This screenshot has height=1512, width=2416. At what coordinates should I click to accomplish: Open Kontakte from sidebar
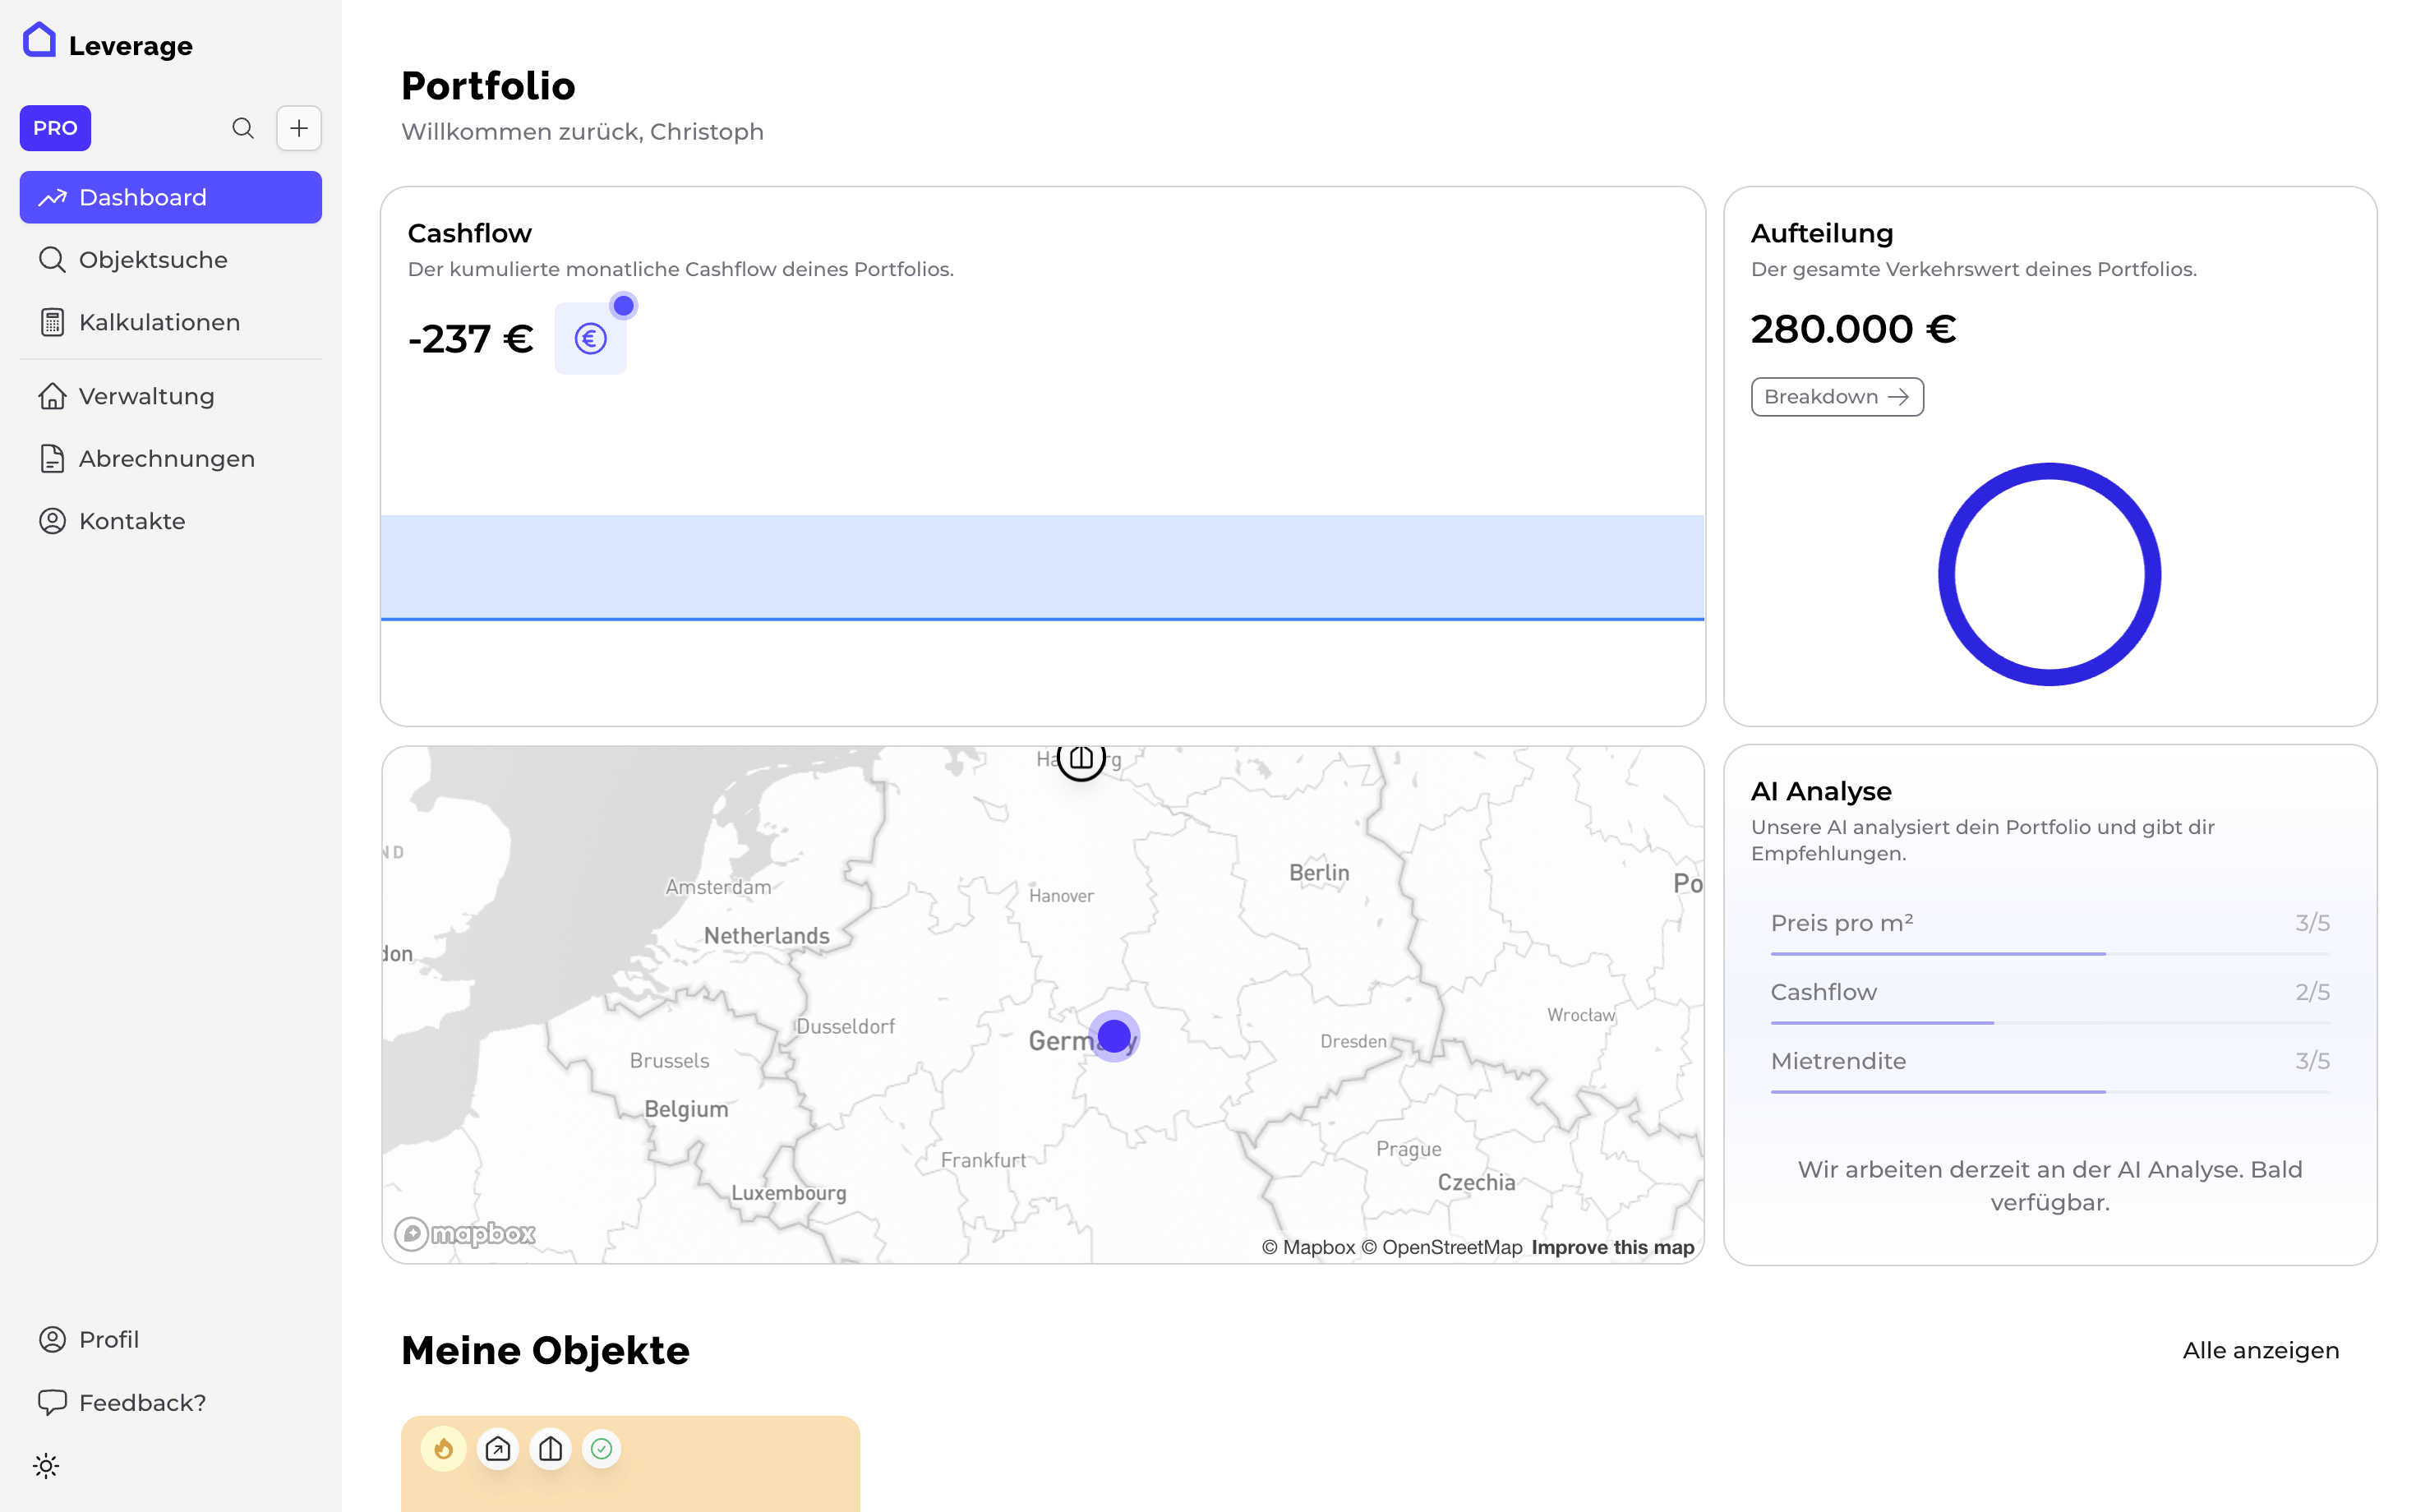point(132,521)
